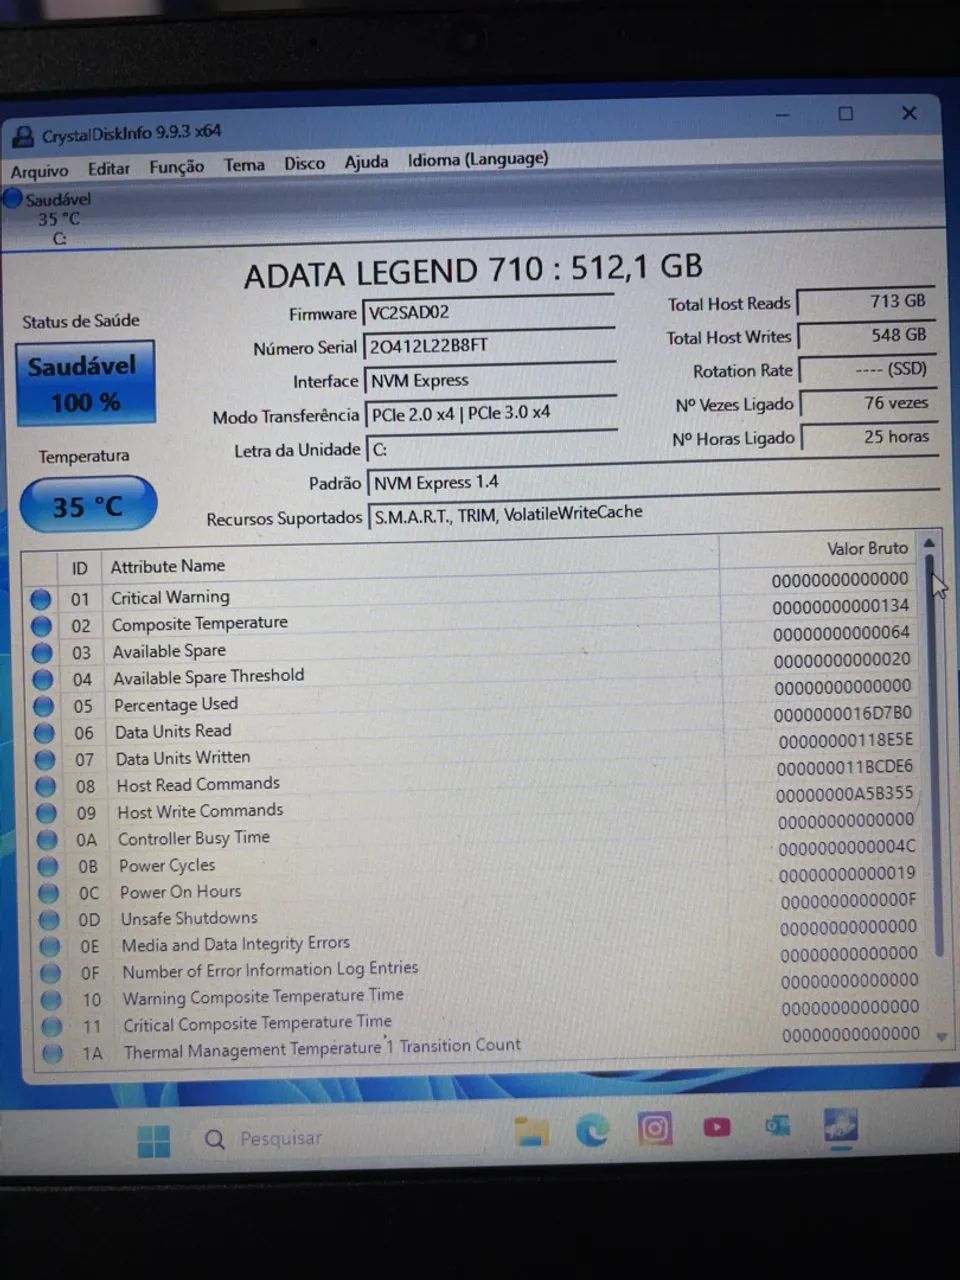Open File Explorer from the taskbar
Viewport: 960px width, 1280px height.
(x=531, y=1131)
